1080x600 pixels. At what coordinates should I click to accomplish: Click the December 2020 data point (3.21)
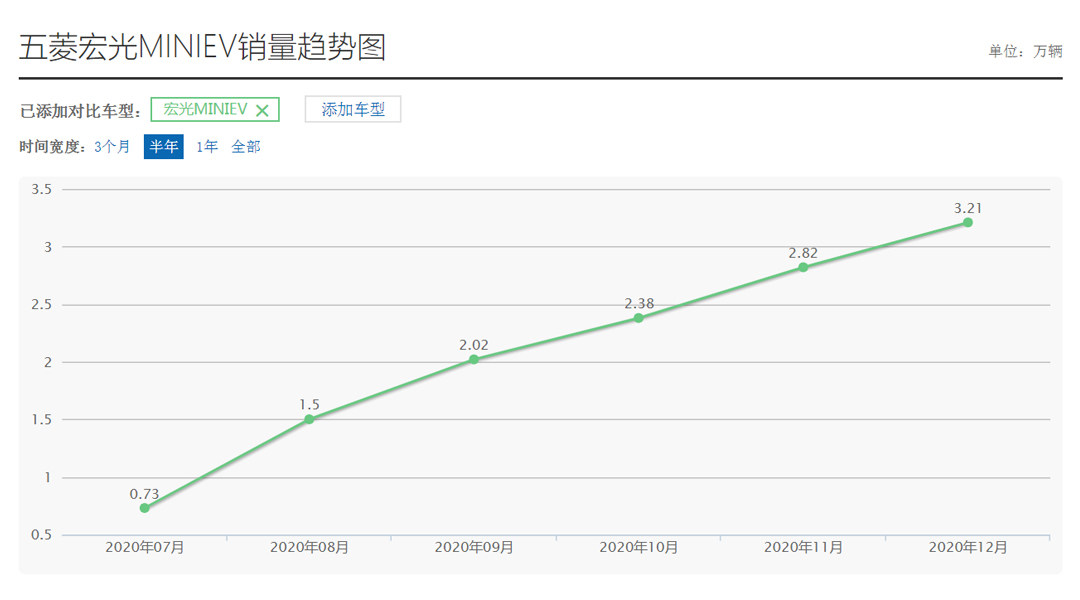point(968,222)
